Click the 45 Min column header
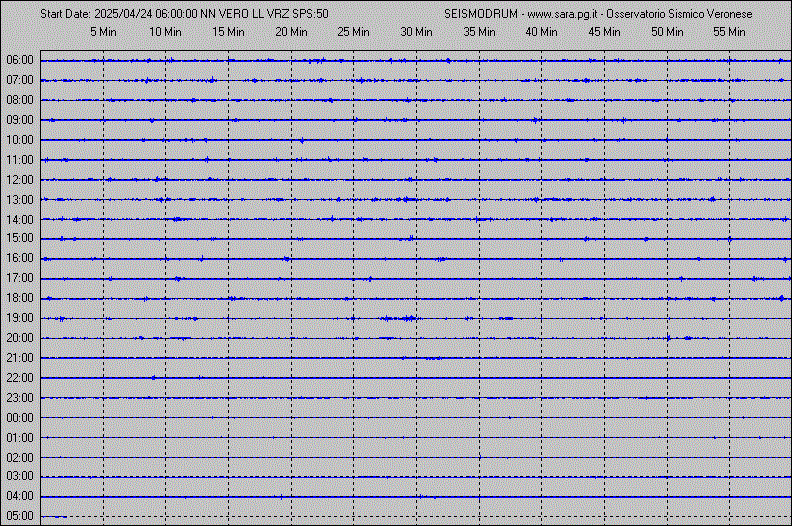Image resolution: width=792 pixels, height=526 pixels. (x=605, y=32)
